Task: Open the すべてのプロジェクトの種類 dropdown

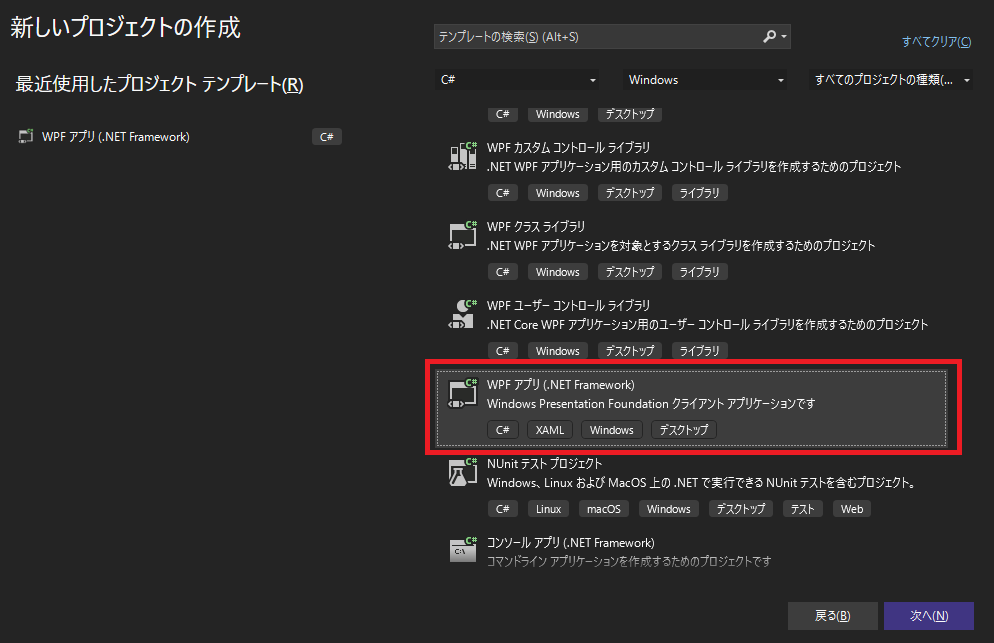Action: (891, 80)
